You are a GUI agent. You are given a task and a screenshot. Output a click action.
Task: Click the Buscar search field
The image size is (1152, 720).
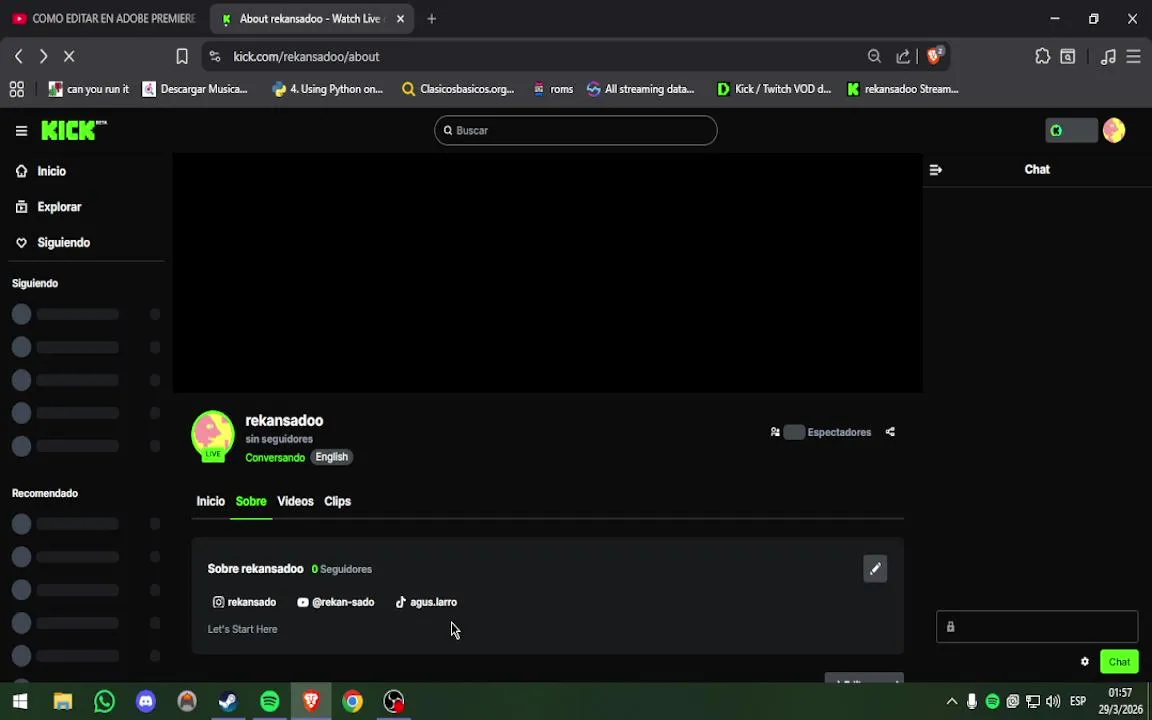(x=575, y=130)
